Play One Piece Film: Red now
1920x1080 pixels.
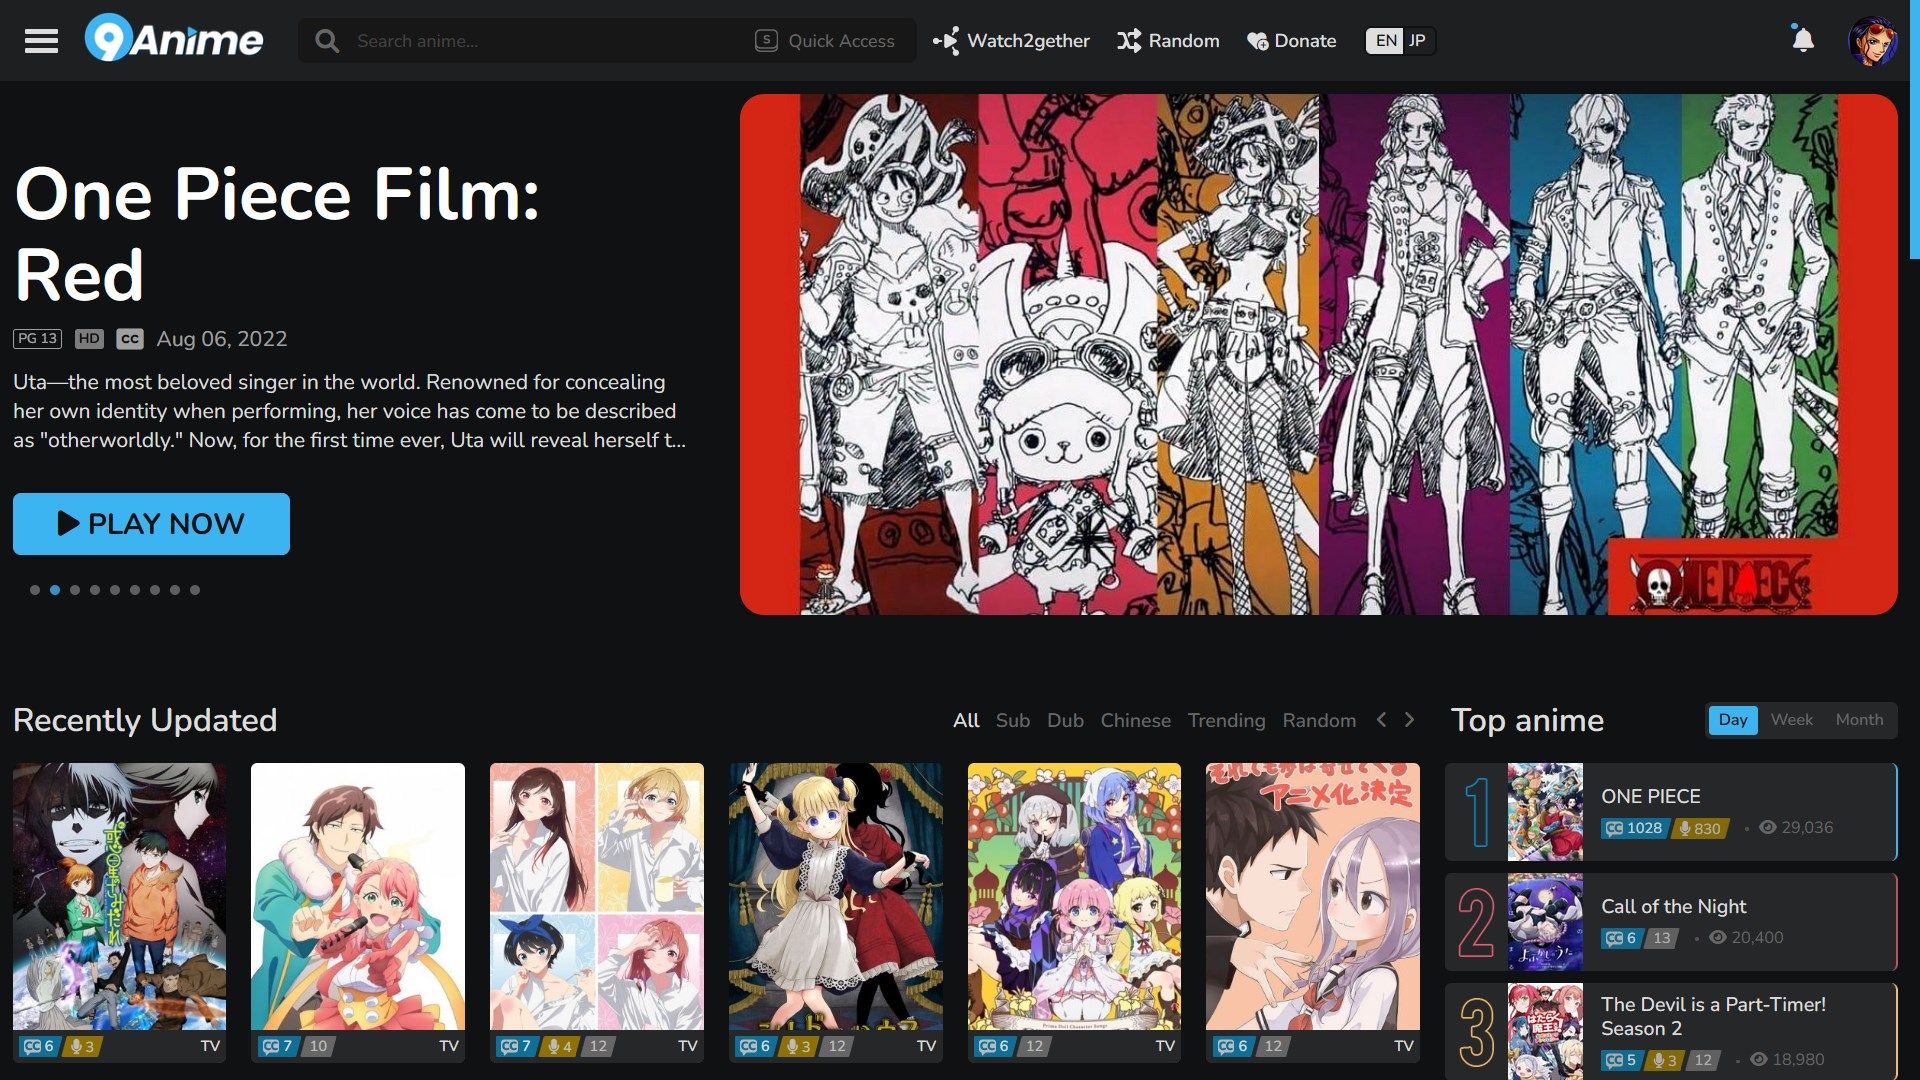[151, 524]
